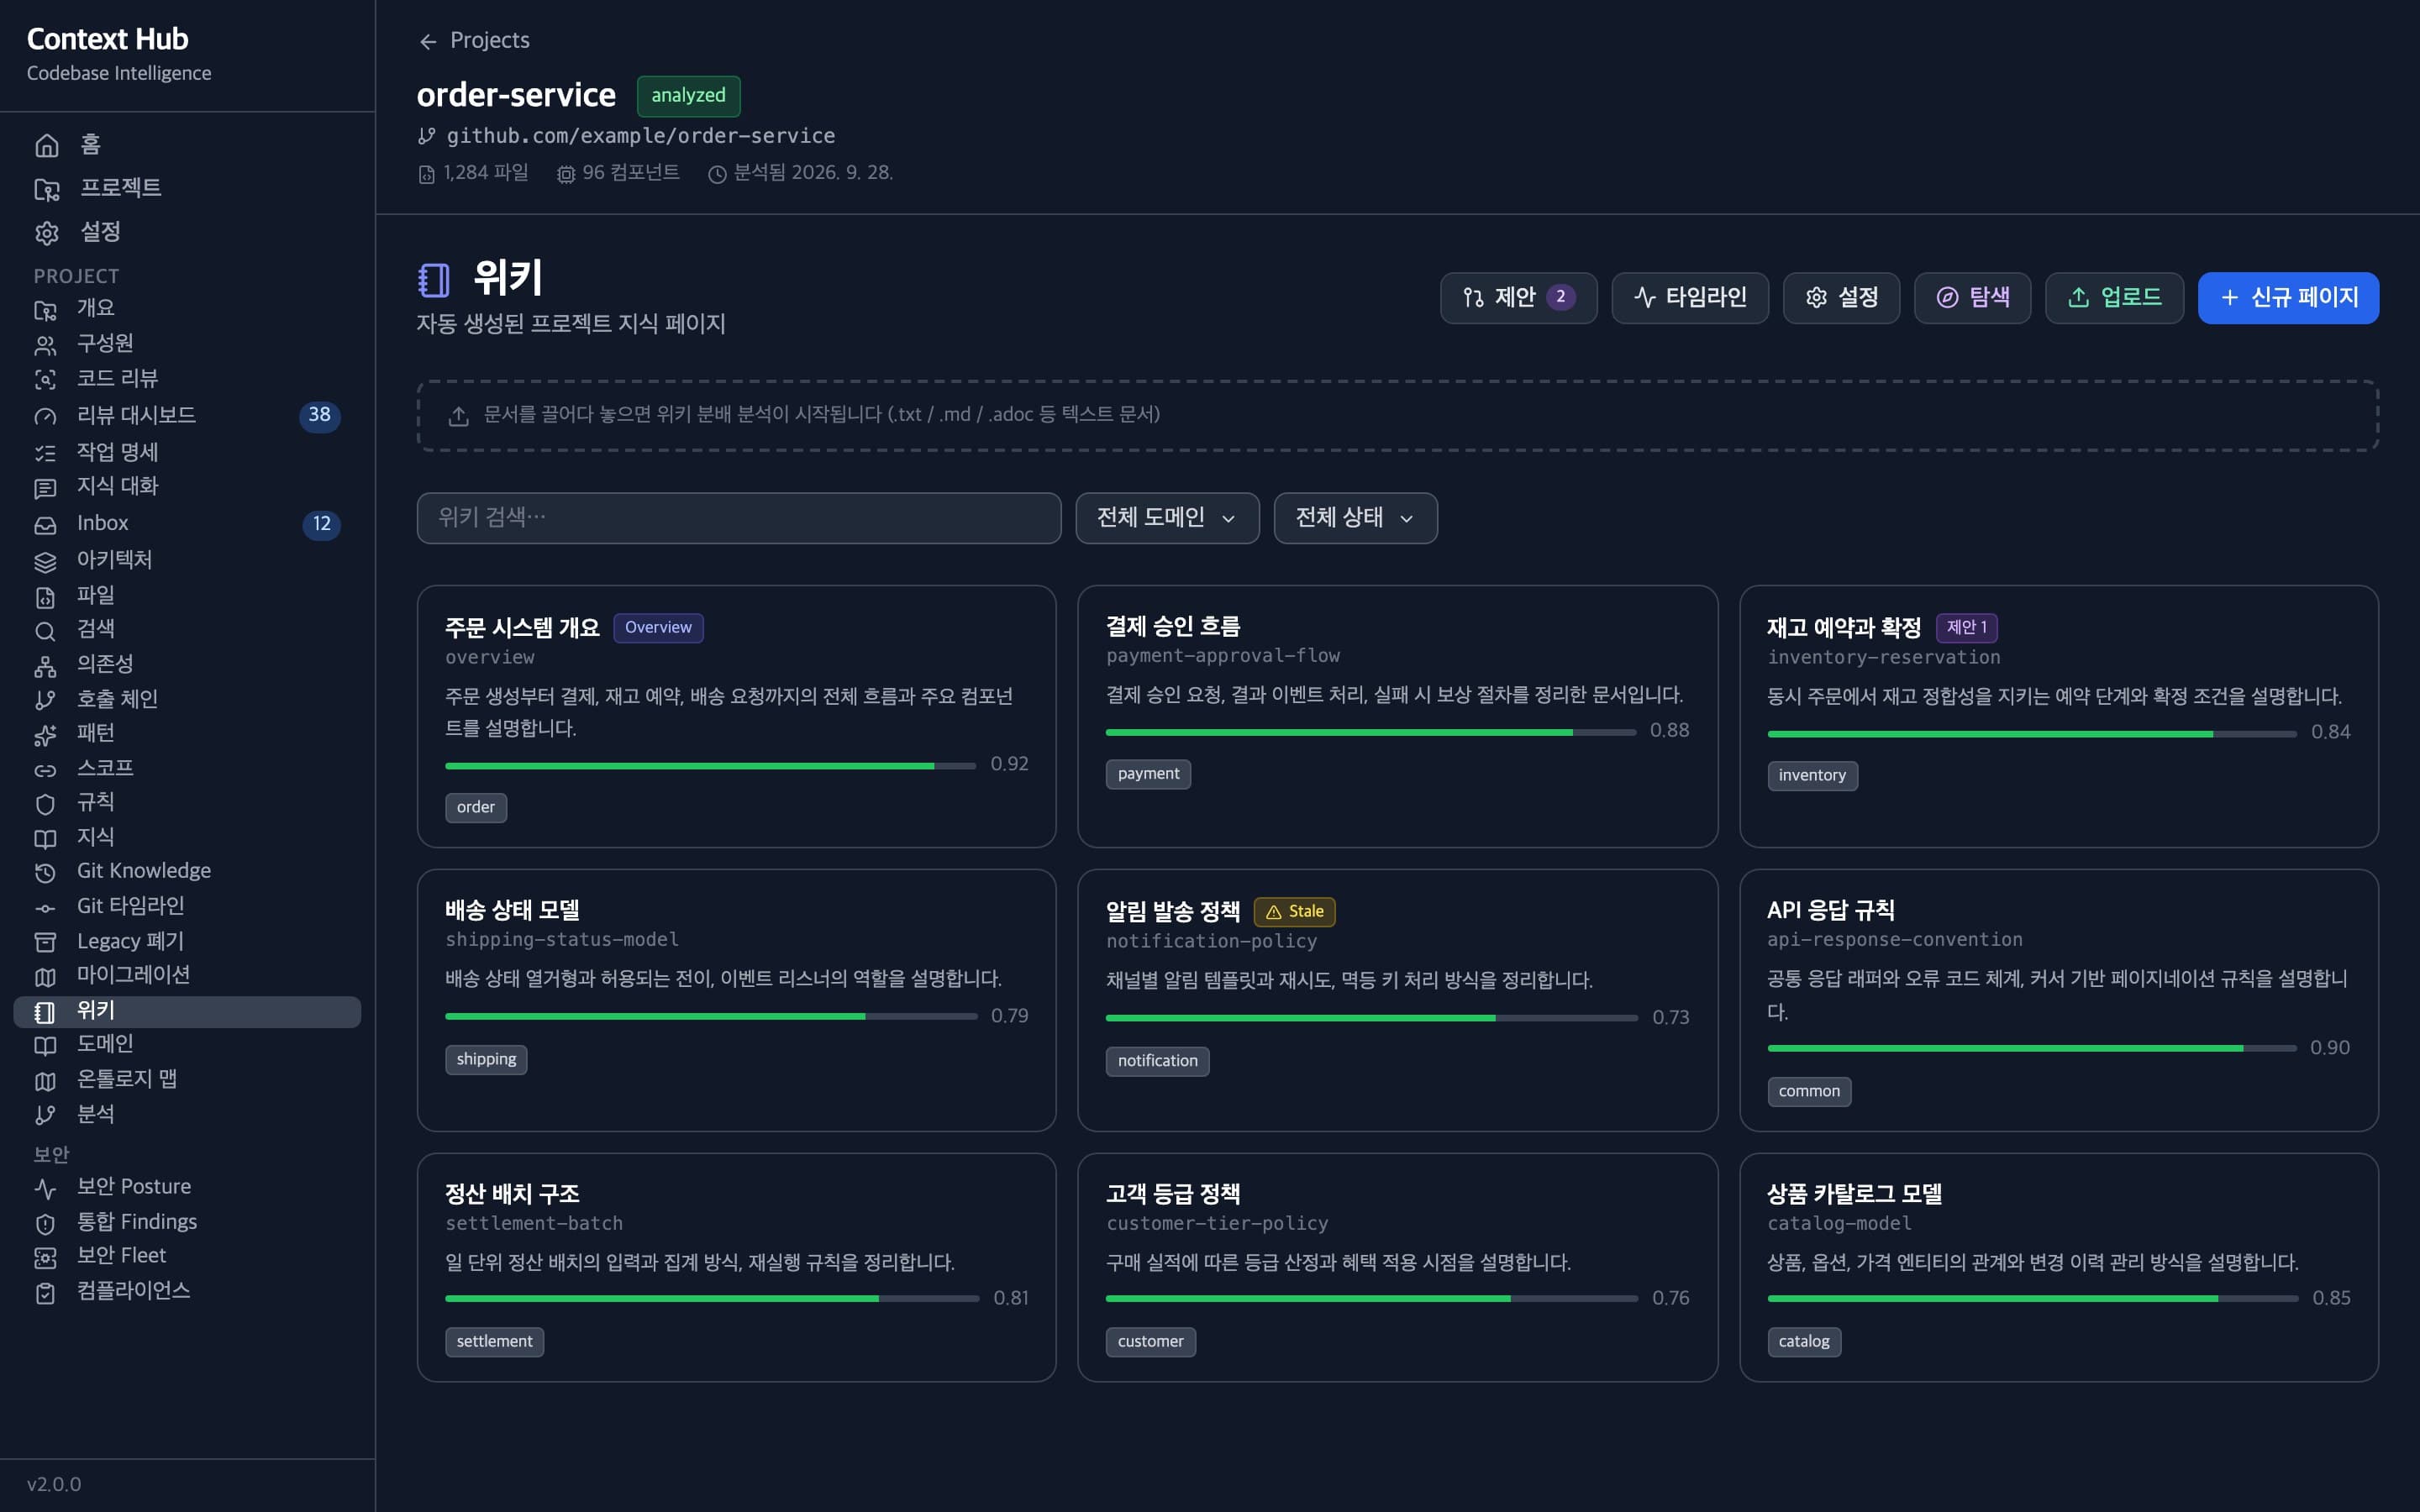Click the 0.73 progress bar on 알림 발송 정책

[x=1371, y=1018]
